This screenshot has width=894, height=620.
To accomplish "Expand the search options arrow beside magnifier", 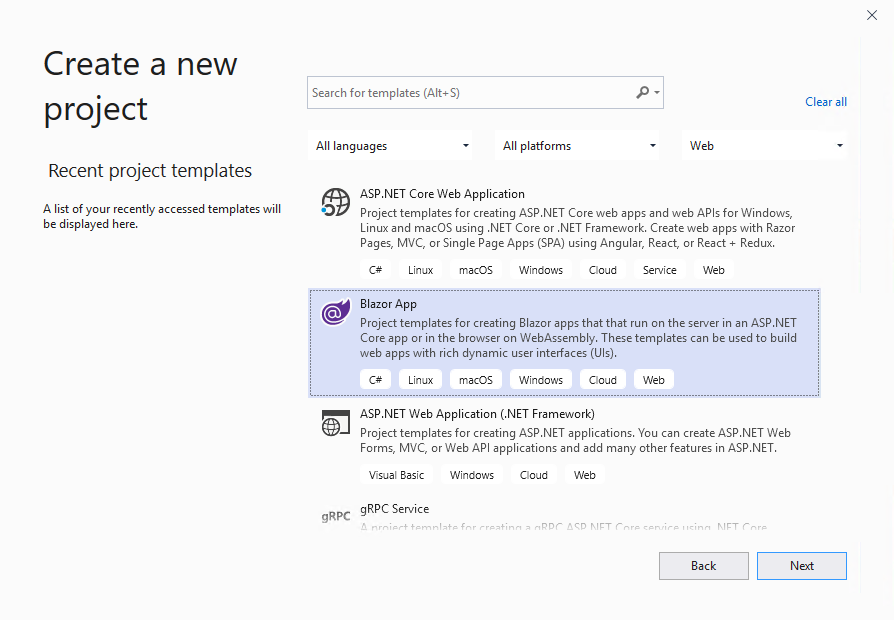I will tap(657, 92).
